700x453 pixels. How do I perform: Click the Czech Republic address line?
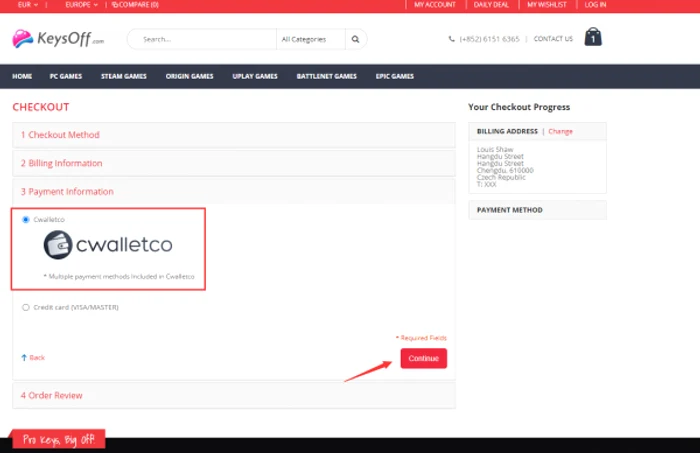(x=501, y=177)
